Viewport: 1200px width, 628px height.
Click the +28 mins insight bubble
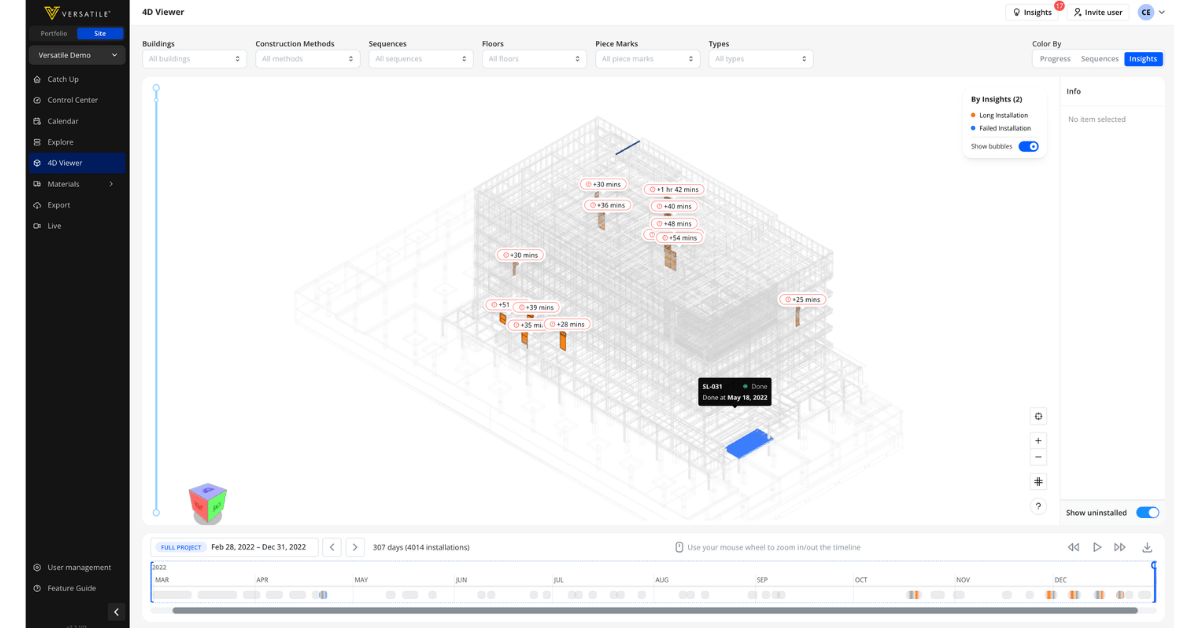click(567, 324)
